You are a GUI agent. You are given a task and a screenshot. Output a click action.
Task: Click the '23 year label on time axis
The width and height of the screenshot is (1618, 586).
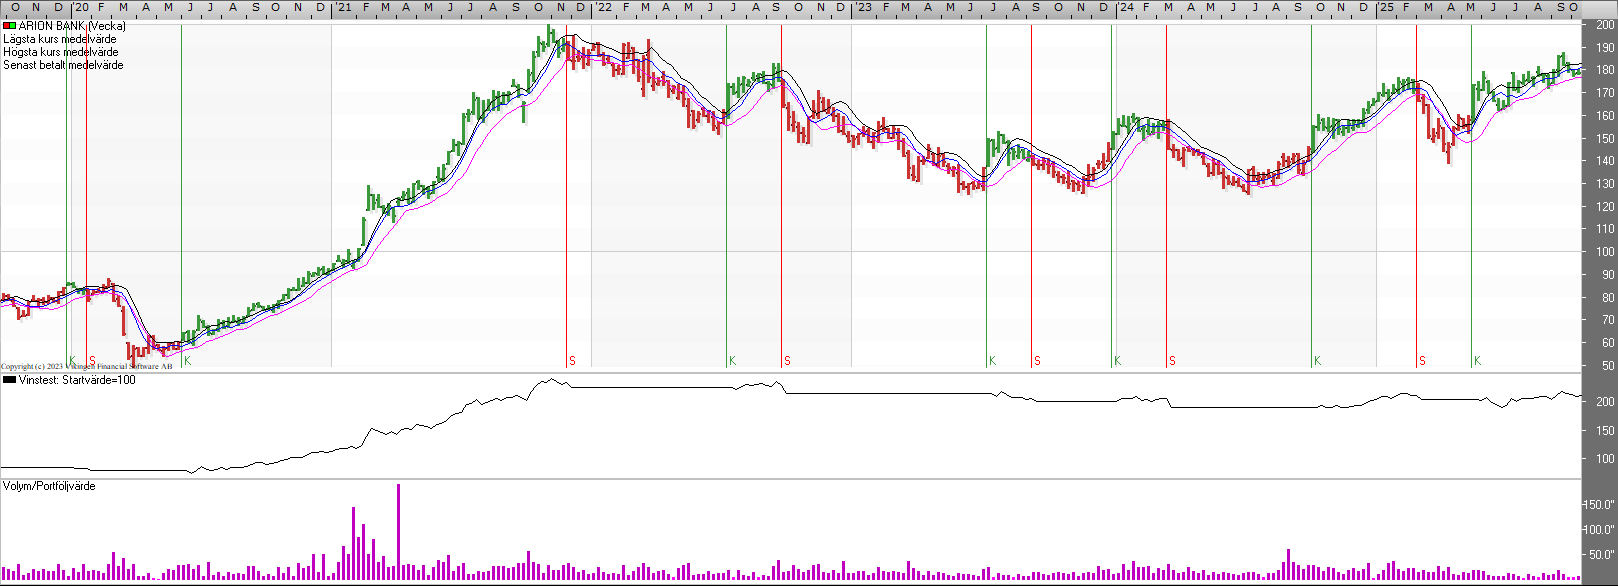pyautogui.click(x=863, y=7)
